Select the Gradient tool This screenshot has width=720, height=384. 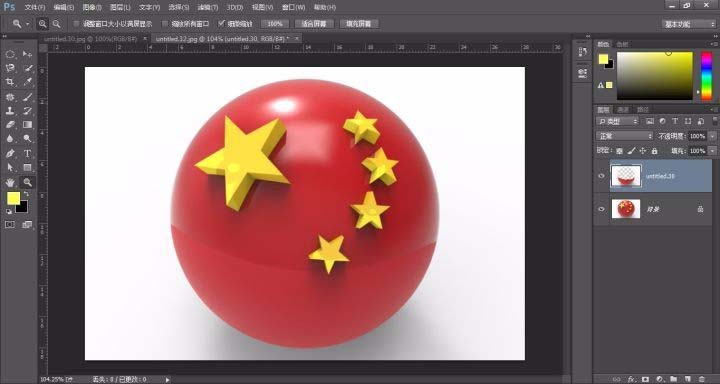pos(28,124)
